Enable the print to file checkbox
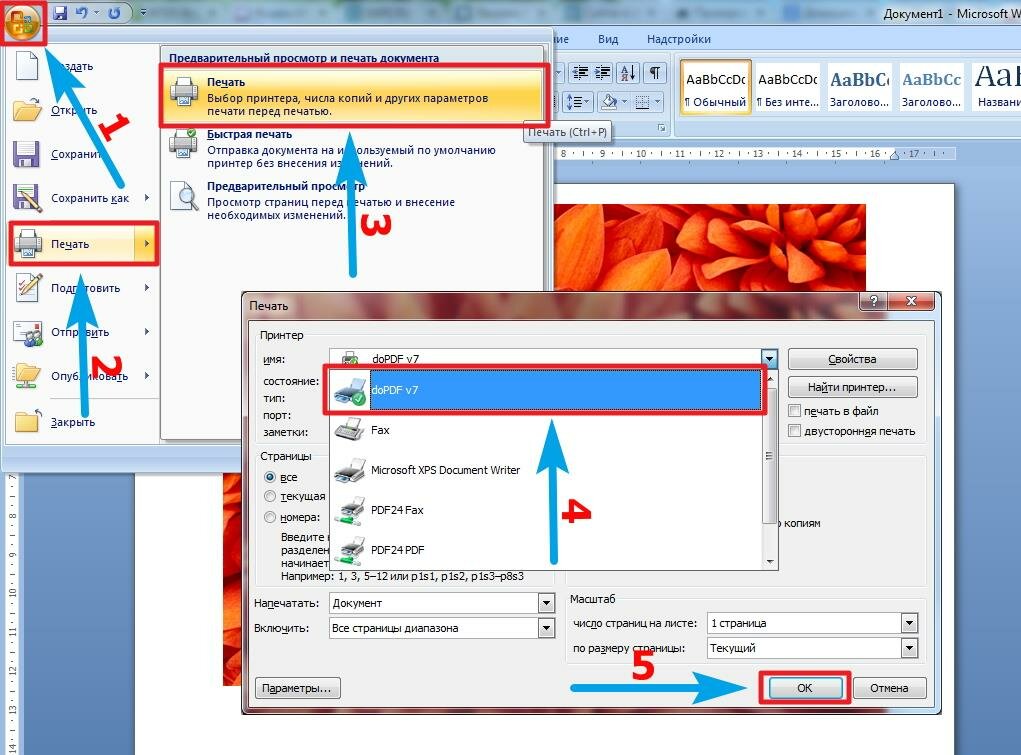The image size is (1021, 755). pos(794,411)
